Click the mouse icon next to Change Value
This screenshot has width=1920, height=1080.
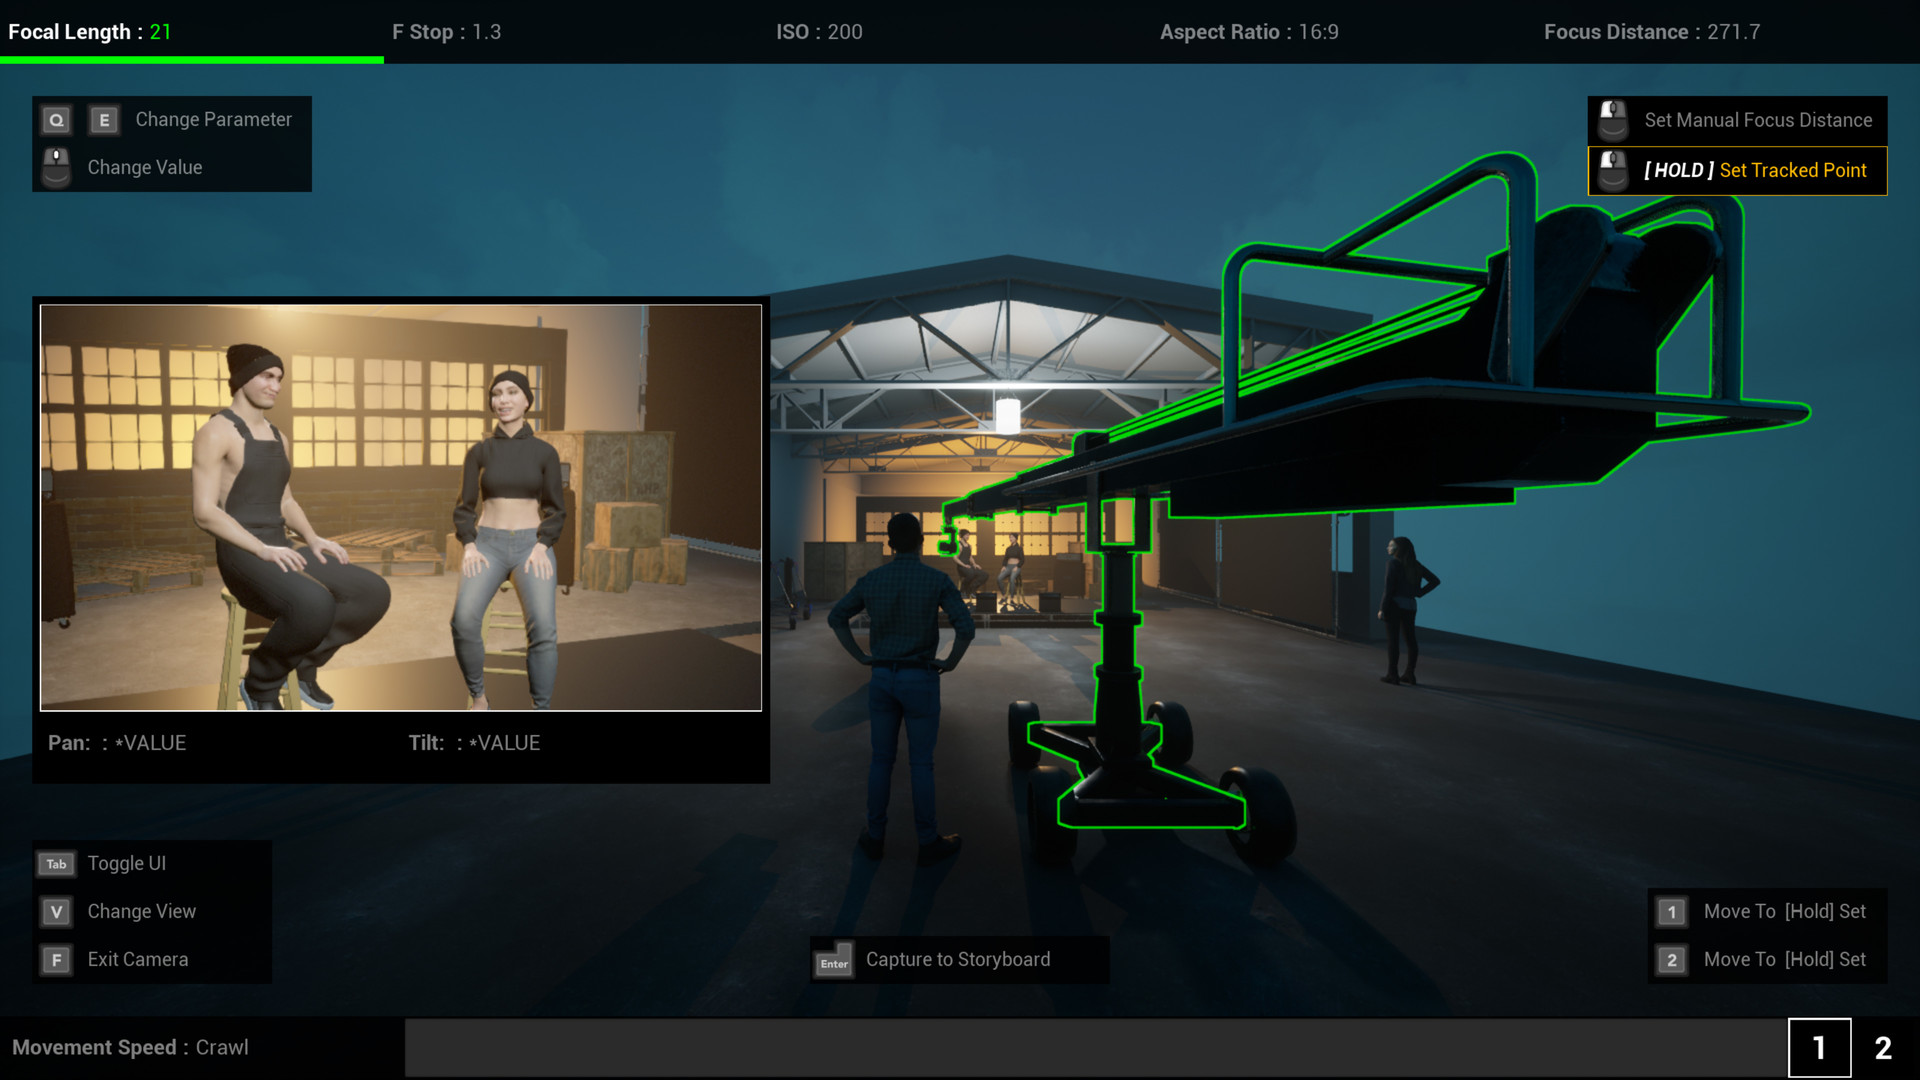click(x=56, y=167)
